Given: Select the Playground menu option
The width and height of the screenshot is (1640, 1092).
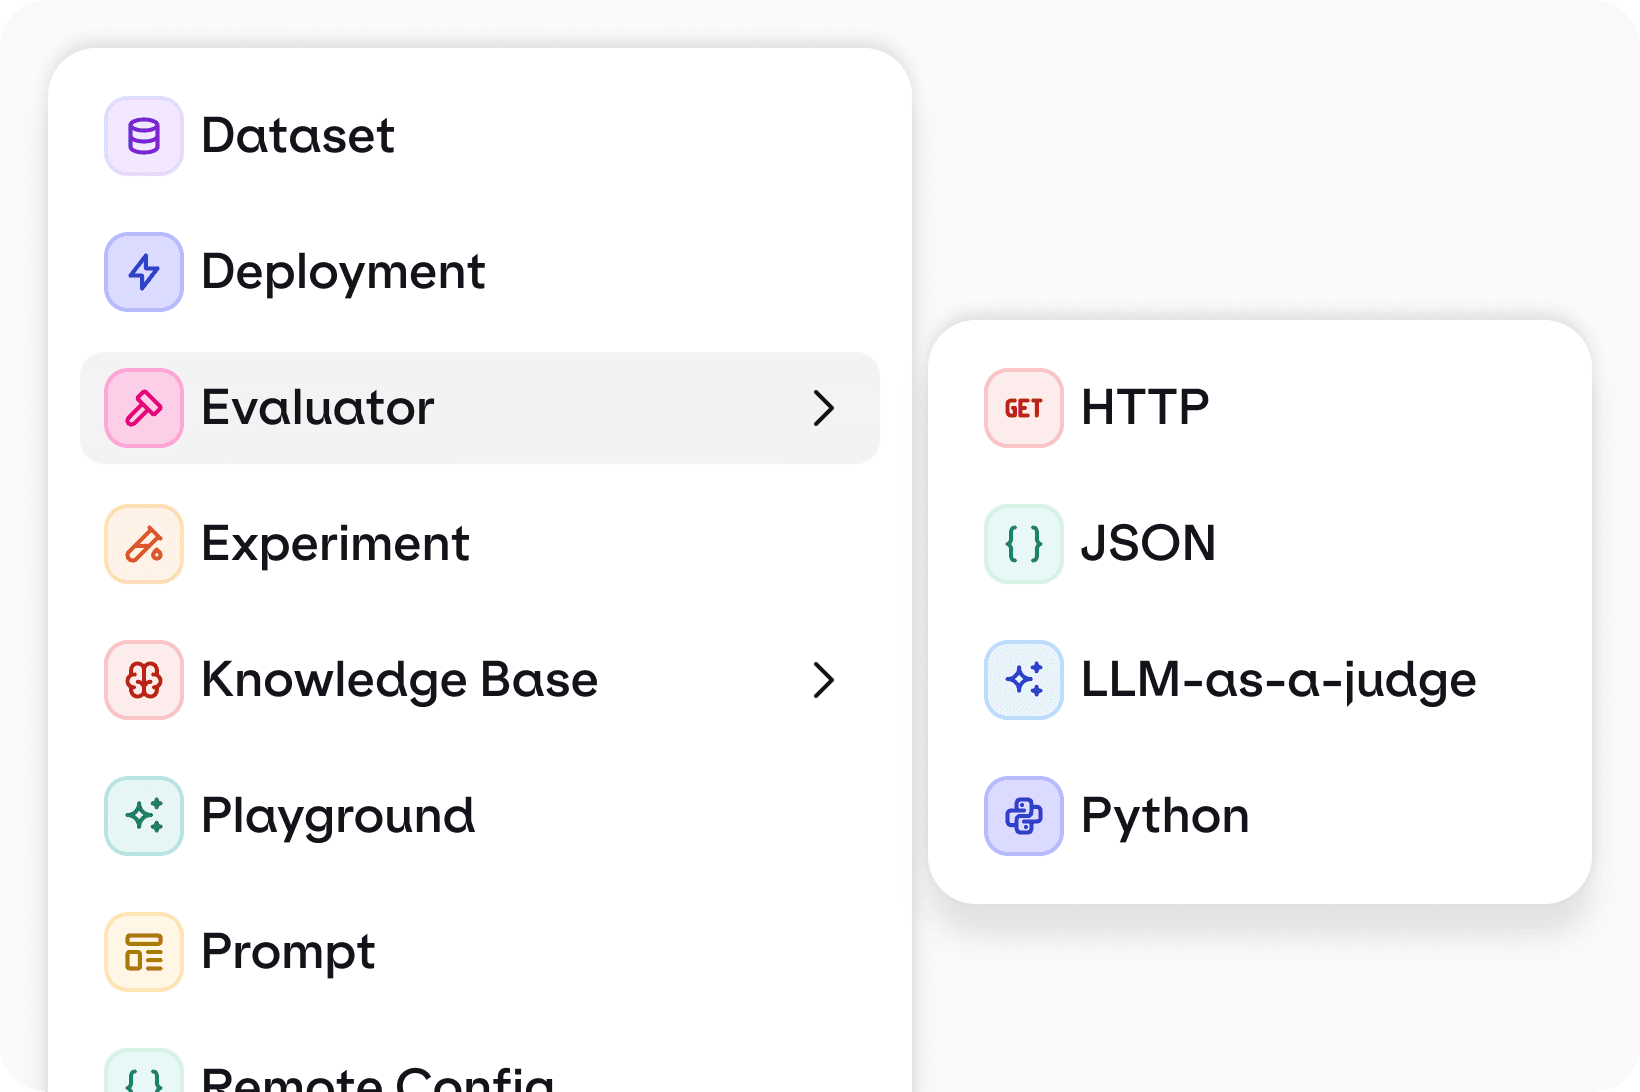Looking at the screenshot, I should point(338,816).
